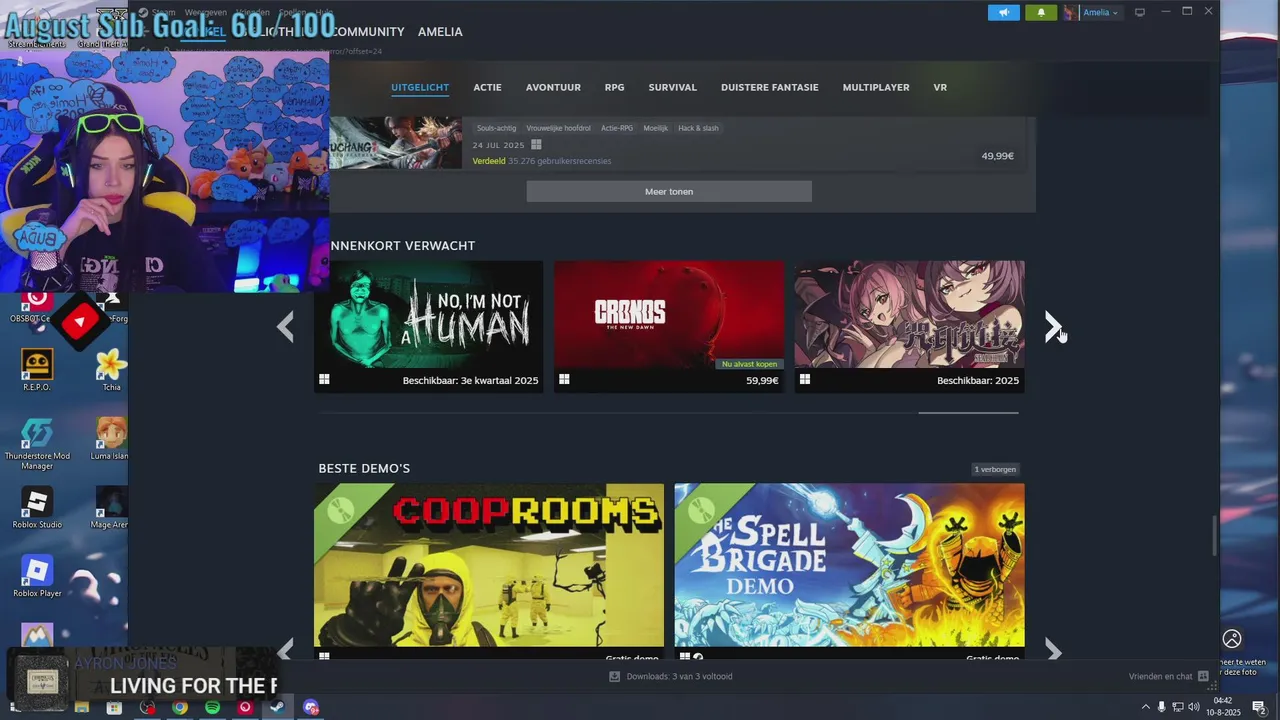Click Nu alvast kopen label
1280x720 pixels.
point(750,364)
